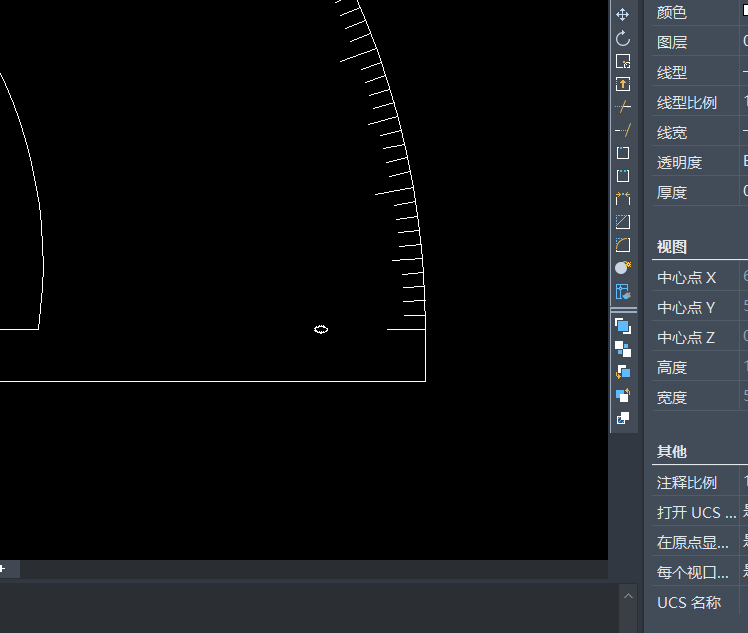Select the 线宽 property row
This screenshot has height=633, width=748.
pos(700,133)
